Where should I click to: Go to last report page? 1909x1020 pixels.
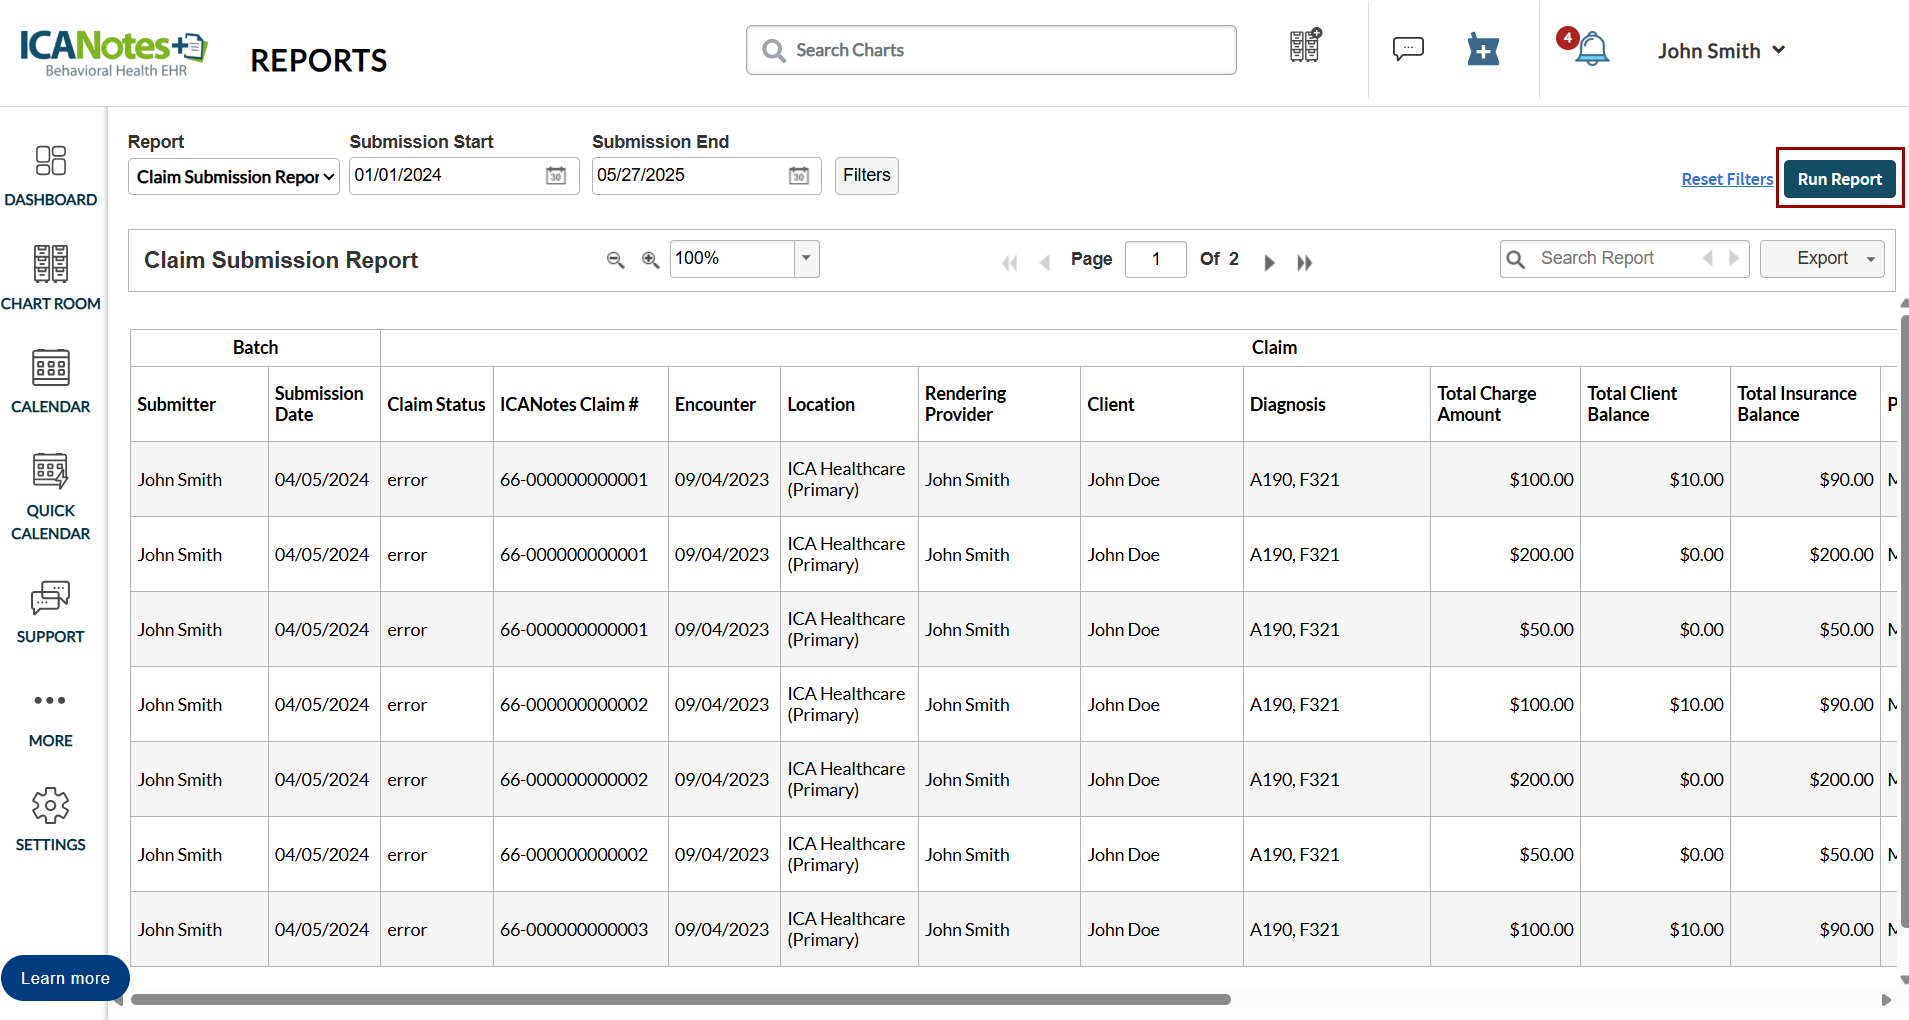[1304, 263]
